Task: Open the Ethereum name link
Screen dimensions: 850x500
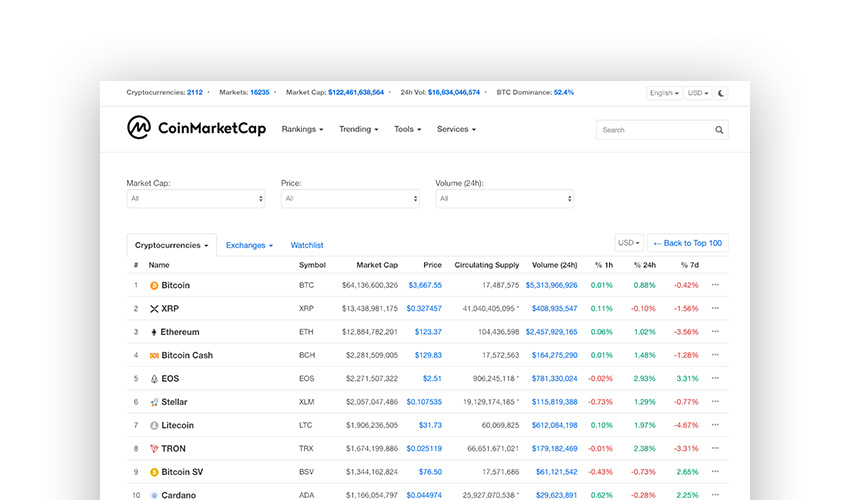Action: 180,332
